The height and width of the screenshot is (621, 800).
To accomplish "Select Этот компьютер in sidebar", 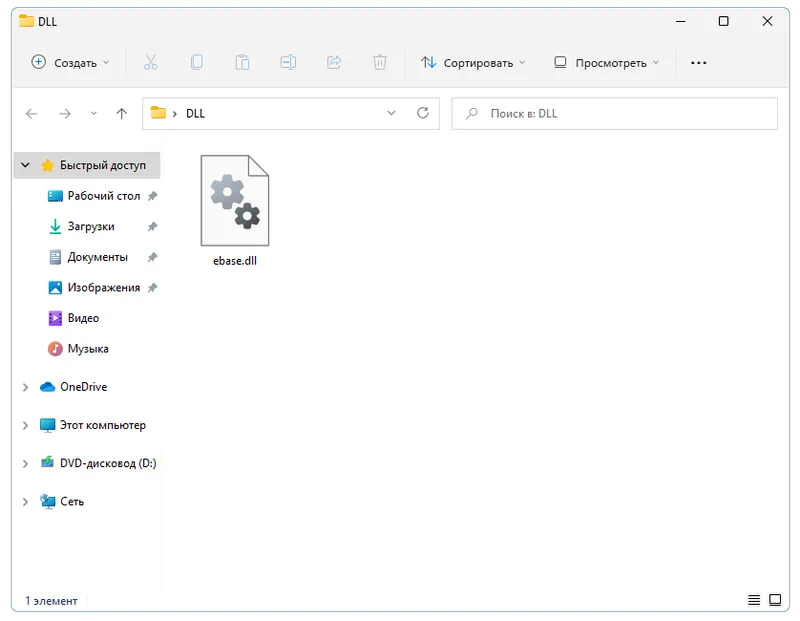I will (103, 426).
